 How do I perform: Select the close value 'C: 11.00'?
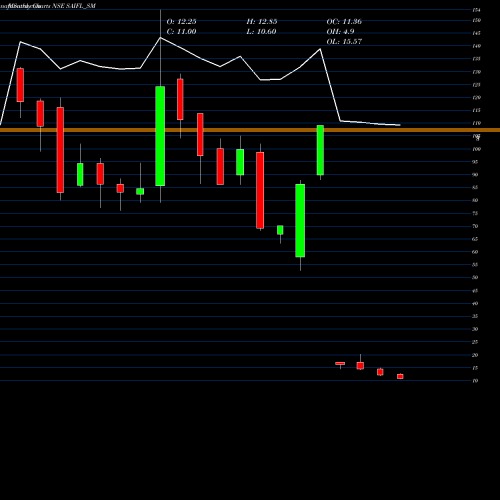tap(181, 32)
